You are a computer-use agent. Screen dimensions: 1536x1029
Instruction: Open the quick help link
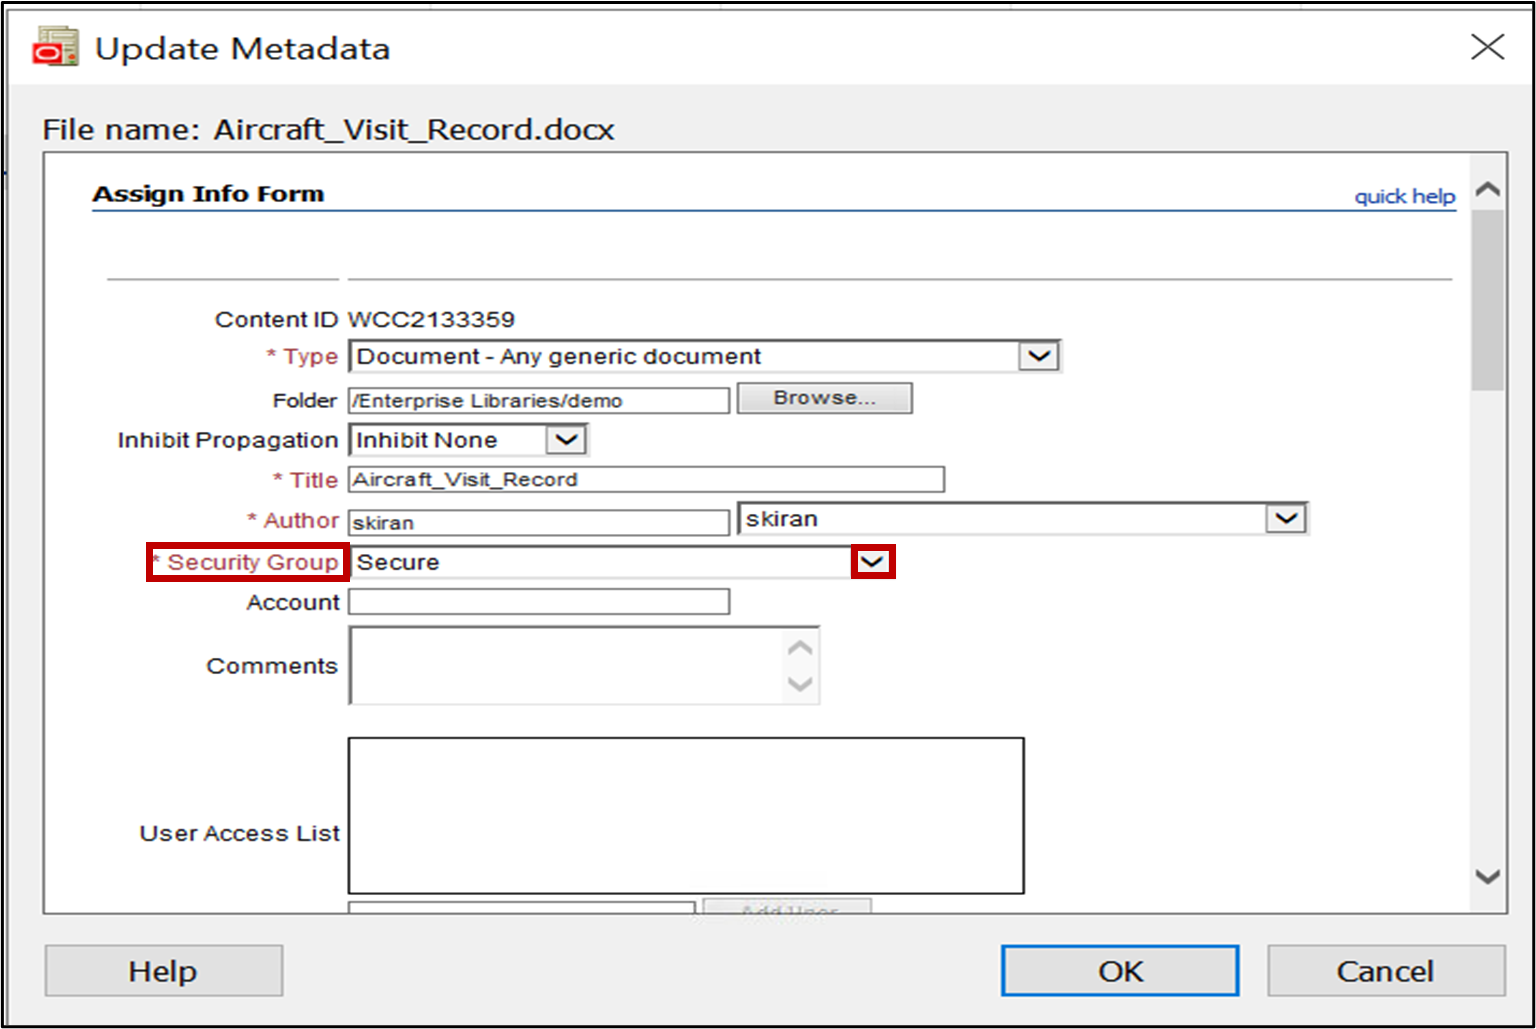[1404, 196]
